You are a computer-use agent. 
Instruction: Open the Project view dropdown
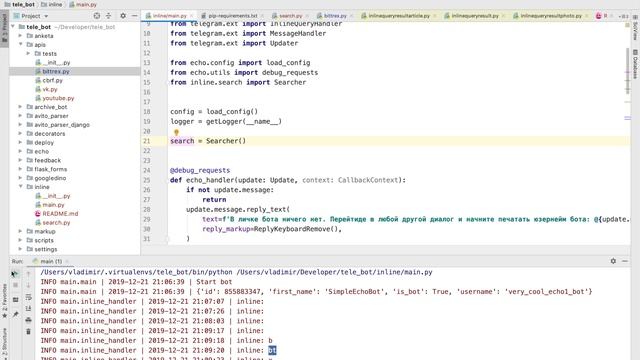[x=46, y=16]
